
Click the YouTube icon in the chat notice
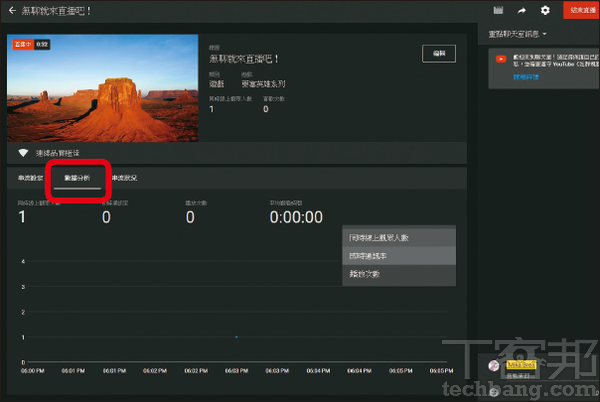(500, 60)
